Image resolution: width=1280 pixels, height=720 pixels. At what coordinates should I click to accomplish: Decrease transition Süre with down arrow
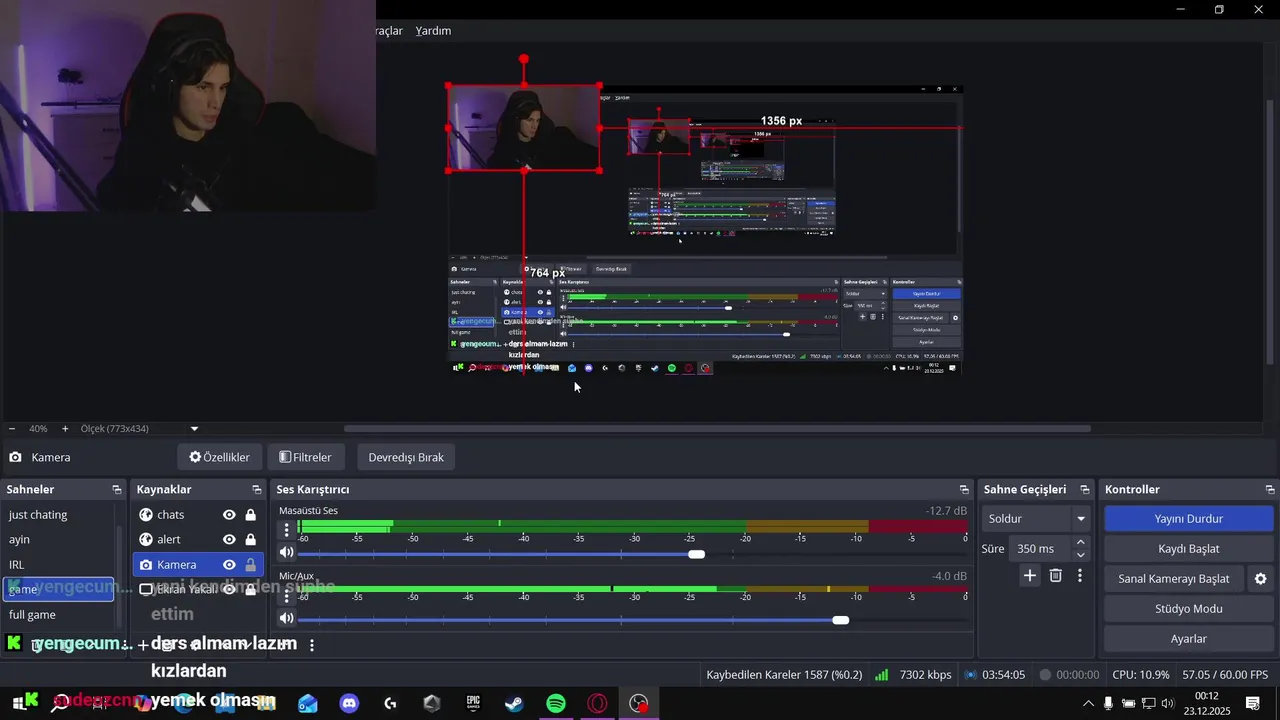1080,555
